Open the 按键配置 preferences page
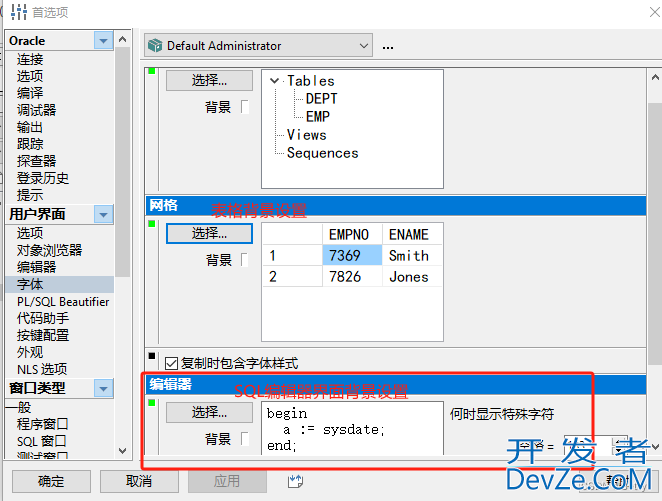This screenshot has height=501, width=662. (43, 335)
